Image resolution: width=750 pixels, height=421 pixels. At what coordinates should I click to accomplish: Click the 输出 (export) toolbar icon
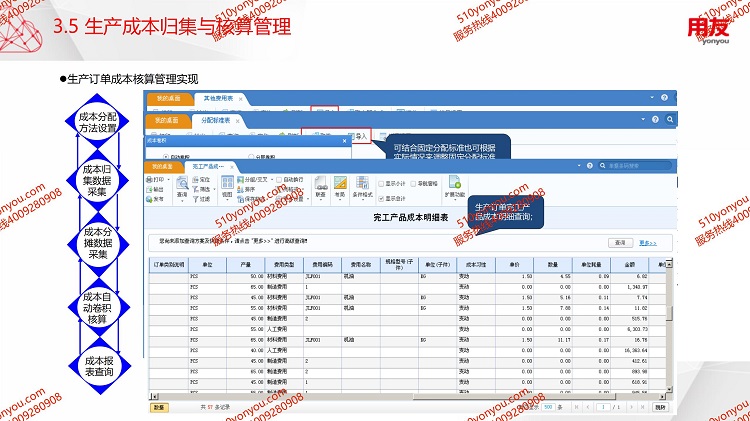159,189
